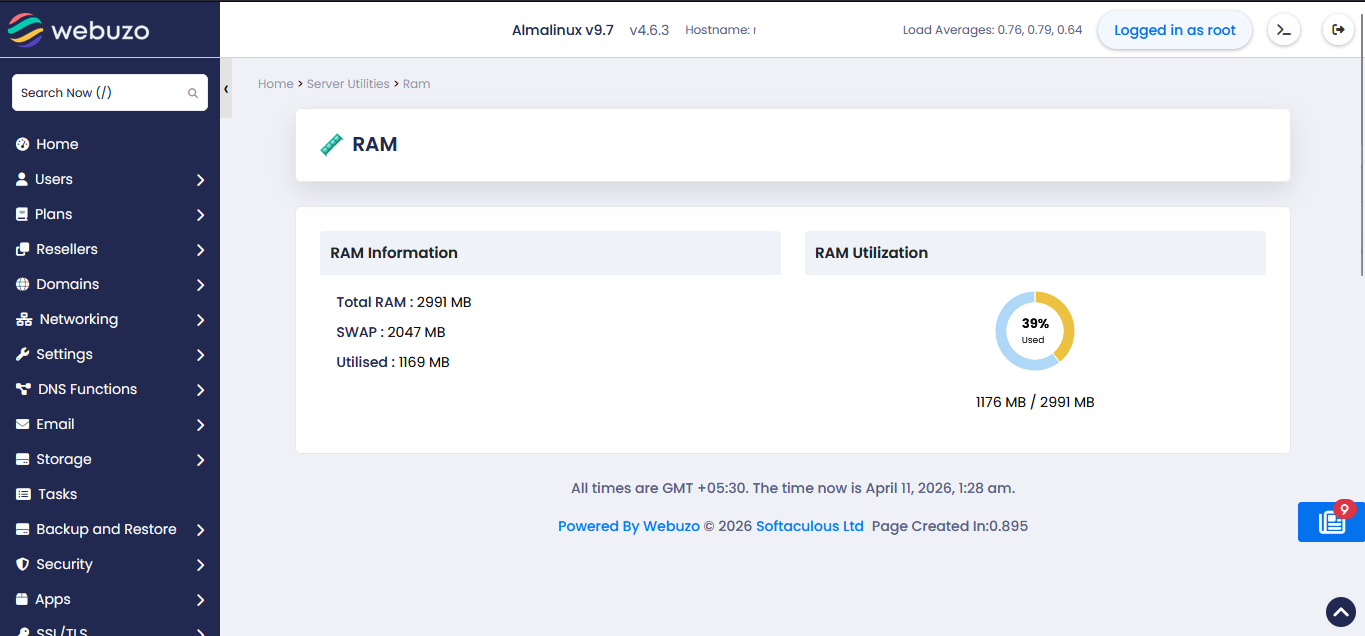
Task: Click the logout icon in top bar
Action: click(1338, 30)
